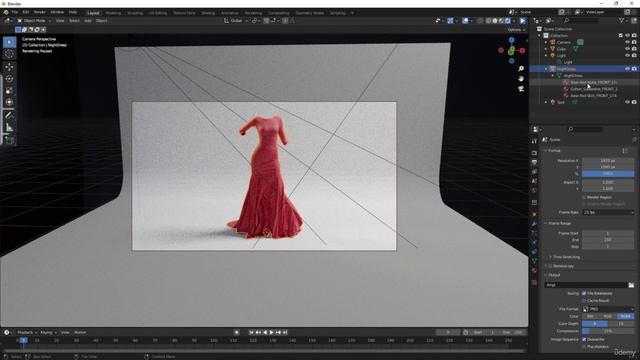The height and width of the screenshot is (360, 640).
Task: Toggle Light object visibility eye
Action: 627,55
